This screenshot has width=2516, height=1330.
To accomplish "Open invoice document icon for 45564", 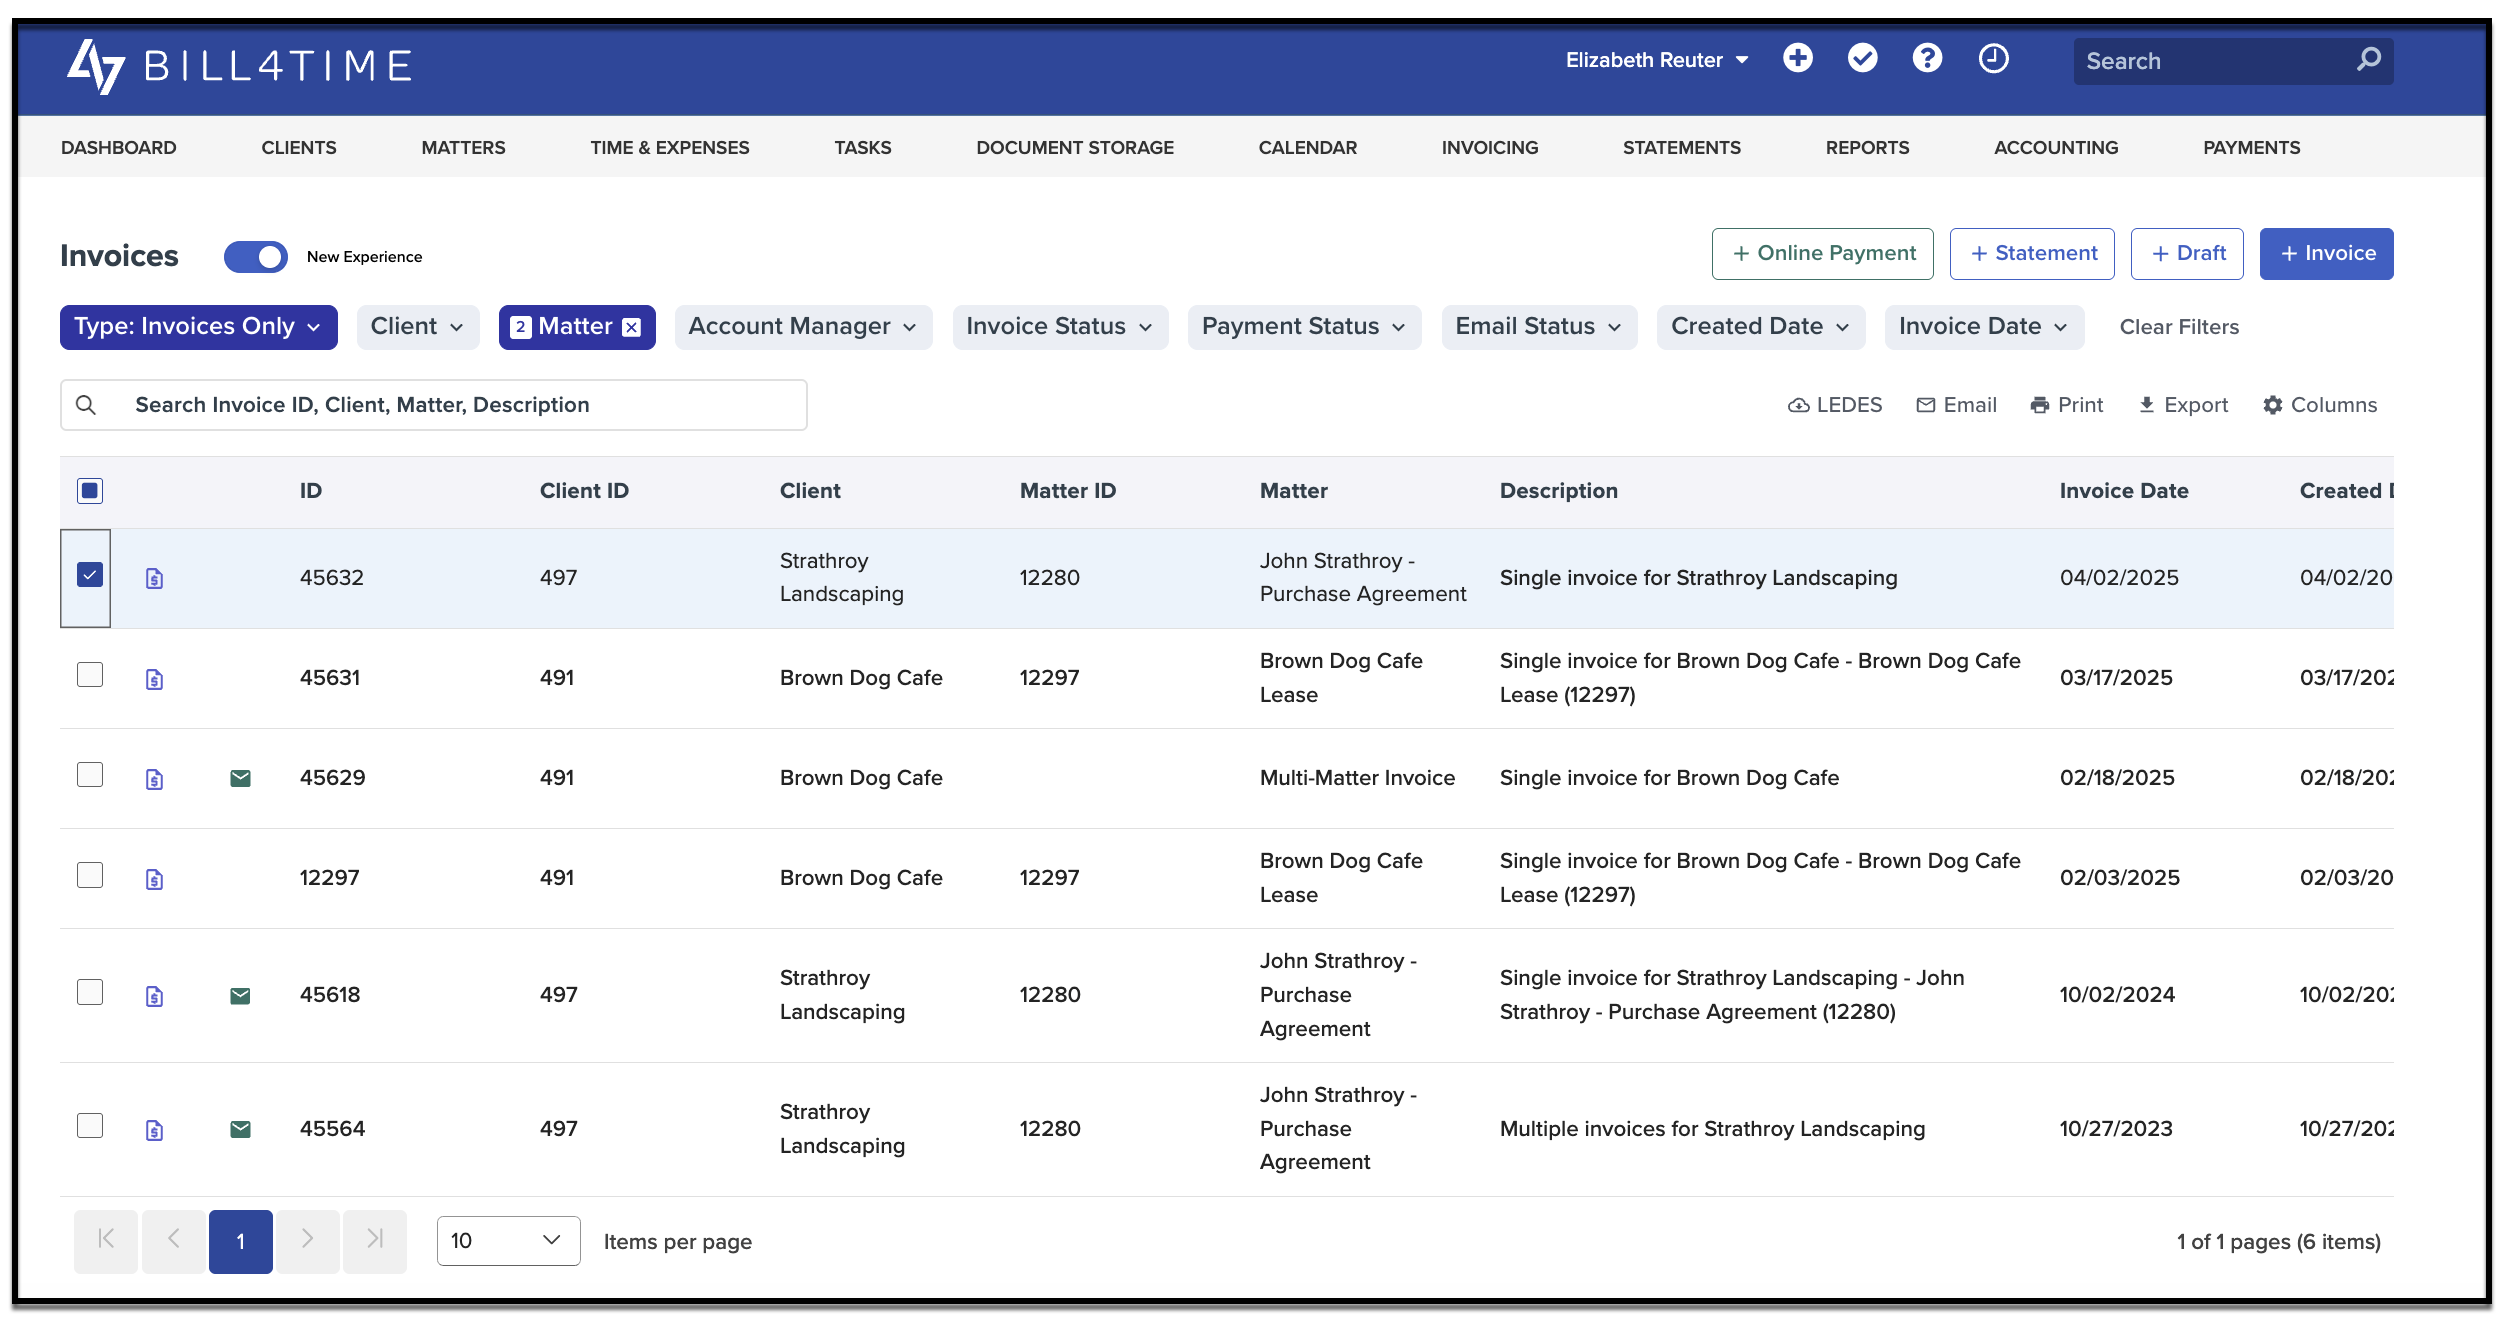I will point(154,1130).
